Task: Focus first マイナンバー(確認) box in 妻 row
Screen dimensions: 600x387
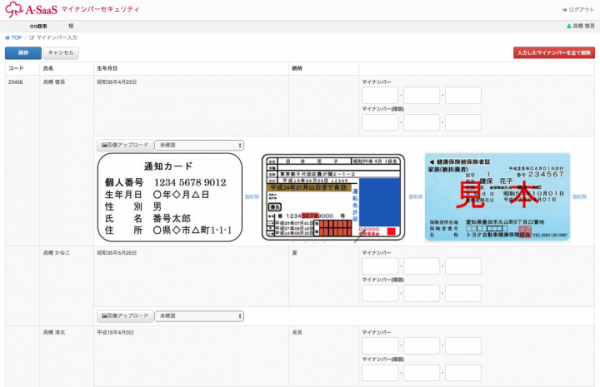Action: (380, 293)
